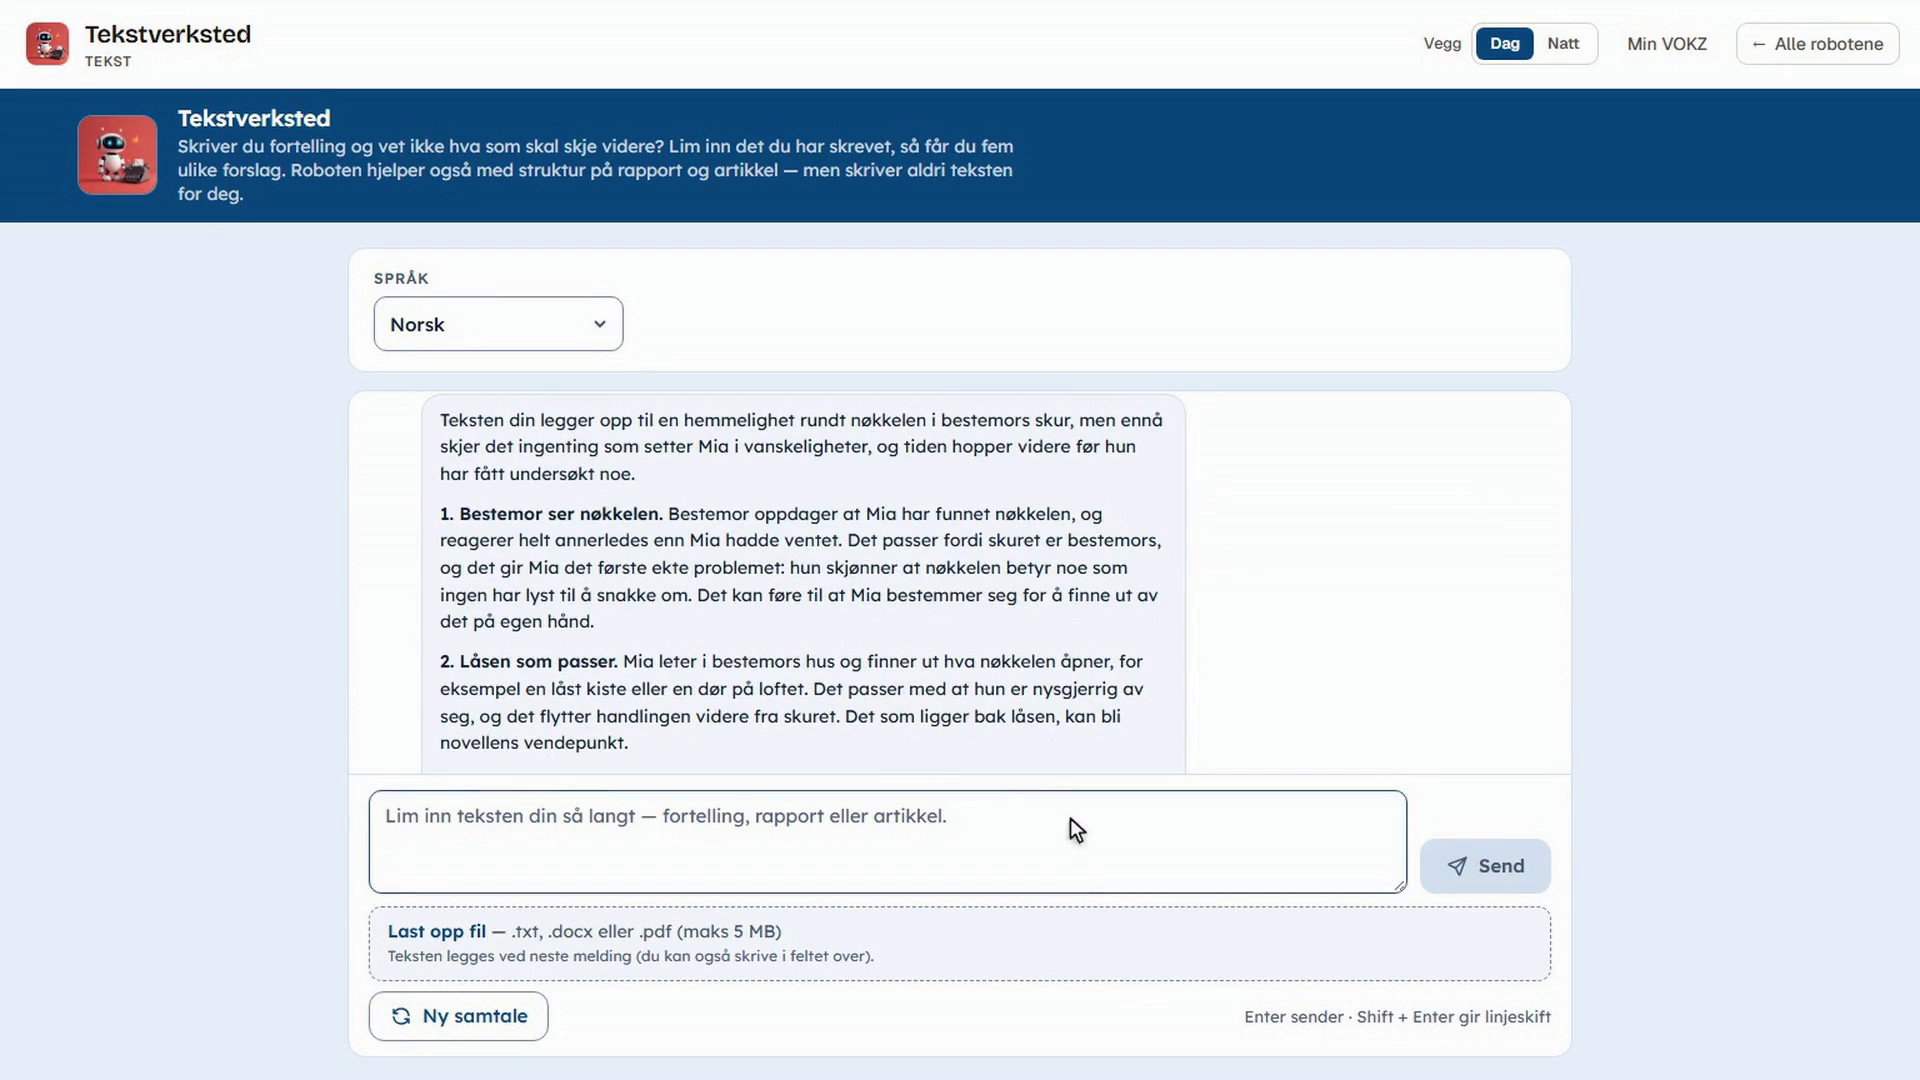The image size is (1920, 1080).
Task: Click the Tekstverksted heading in blue banner
Action: (x=254, y=118)
